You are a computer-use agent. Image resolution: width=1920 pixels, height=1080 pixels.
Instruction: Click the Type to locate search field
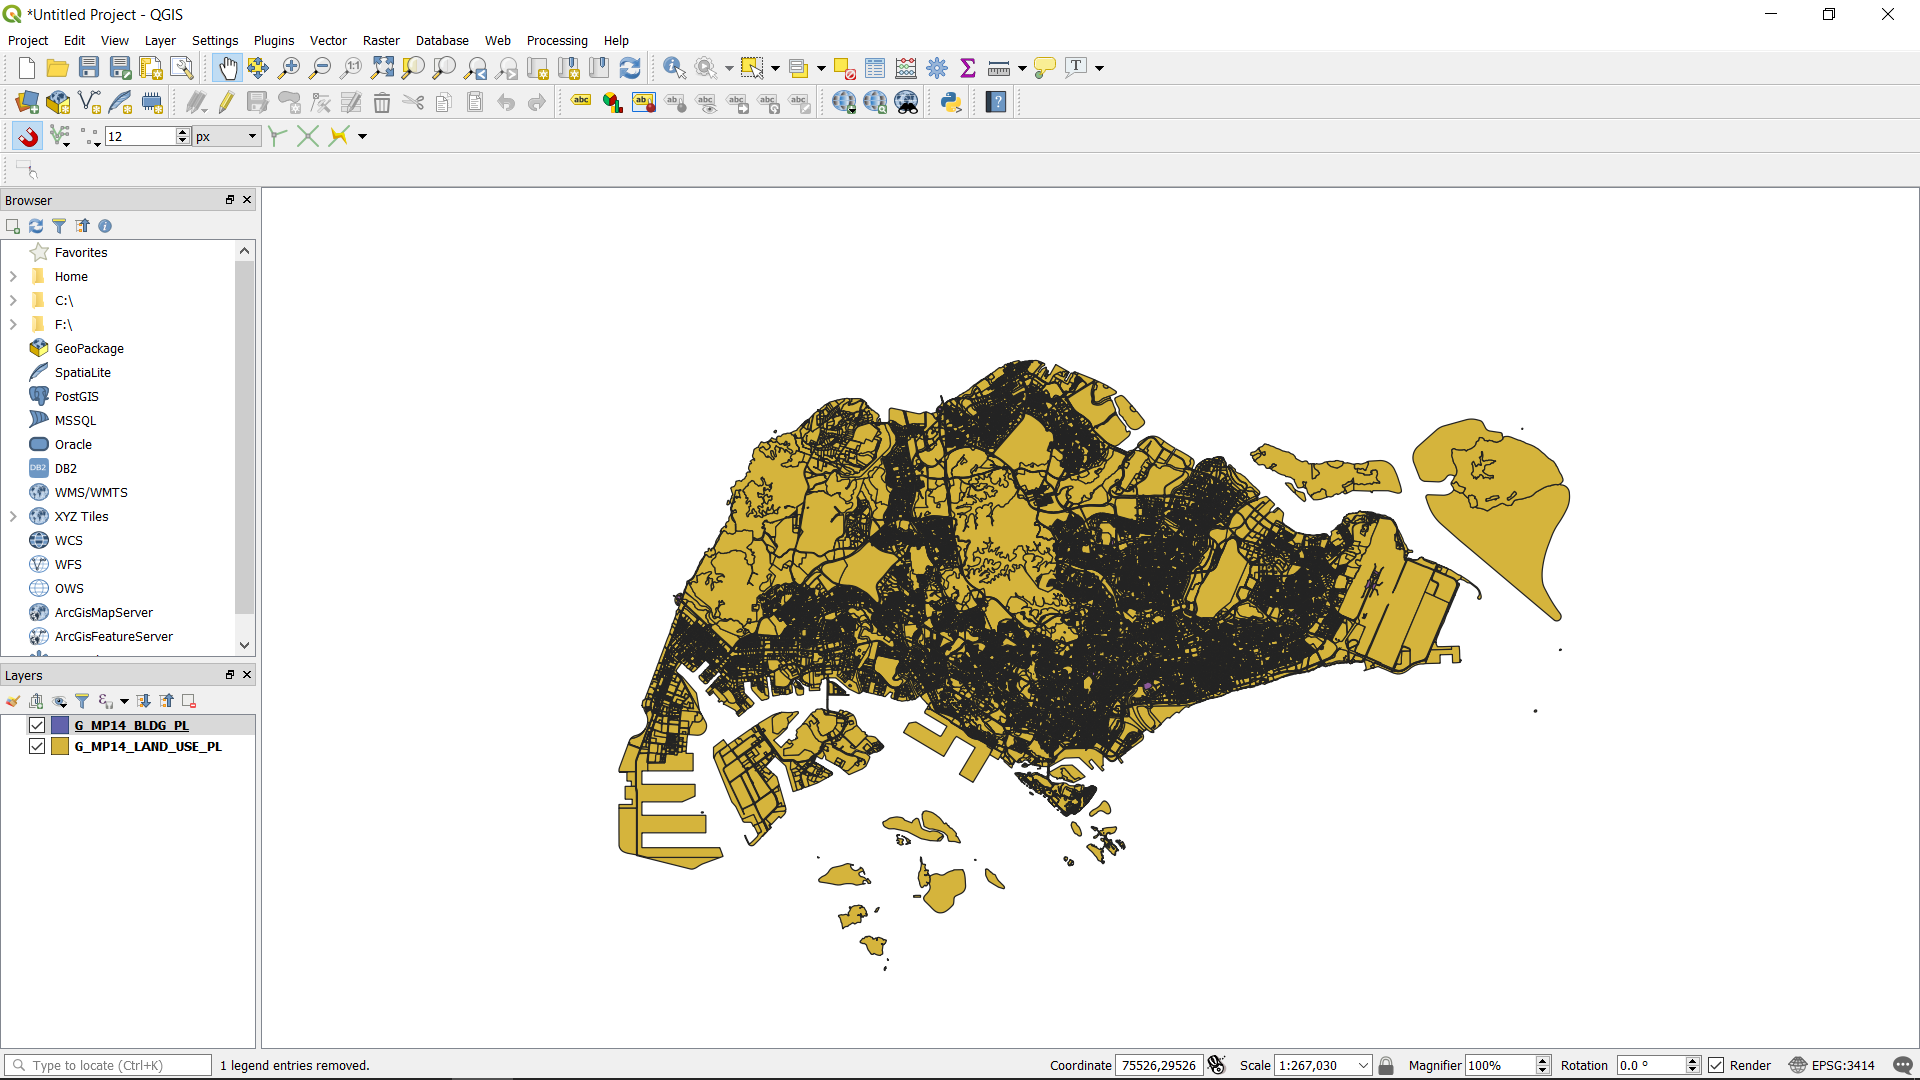pos(110,1065)
